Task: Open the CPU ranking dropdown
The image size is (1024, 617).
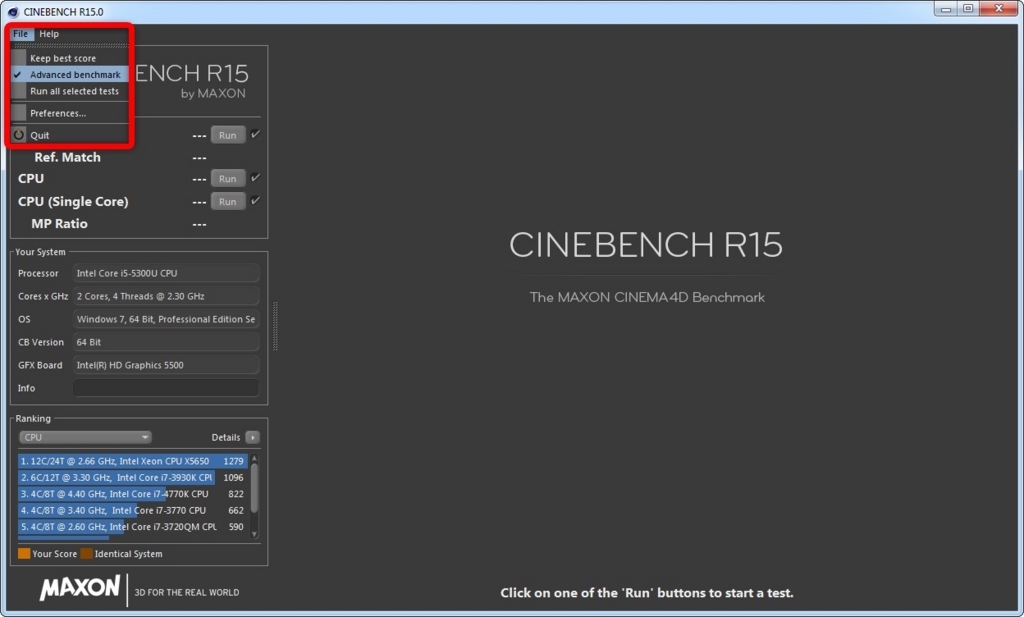Action: coord(85,437)
